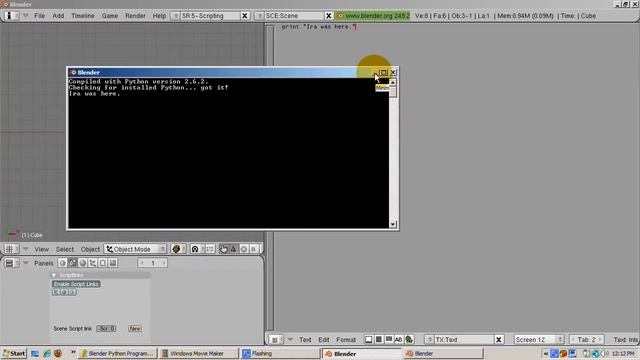Screen dimensions: 640x360
Task: Open the 3D view View menu
Action: tap(42, 249)
